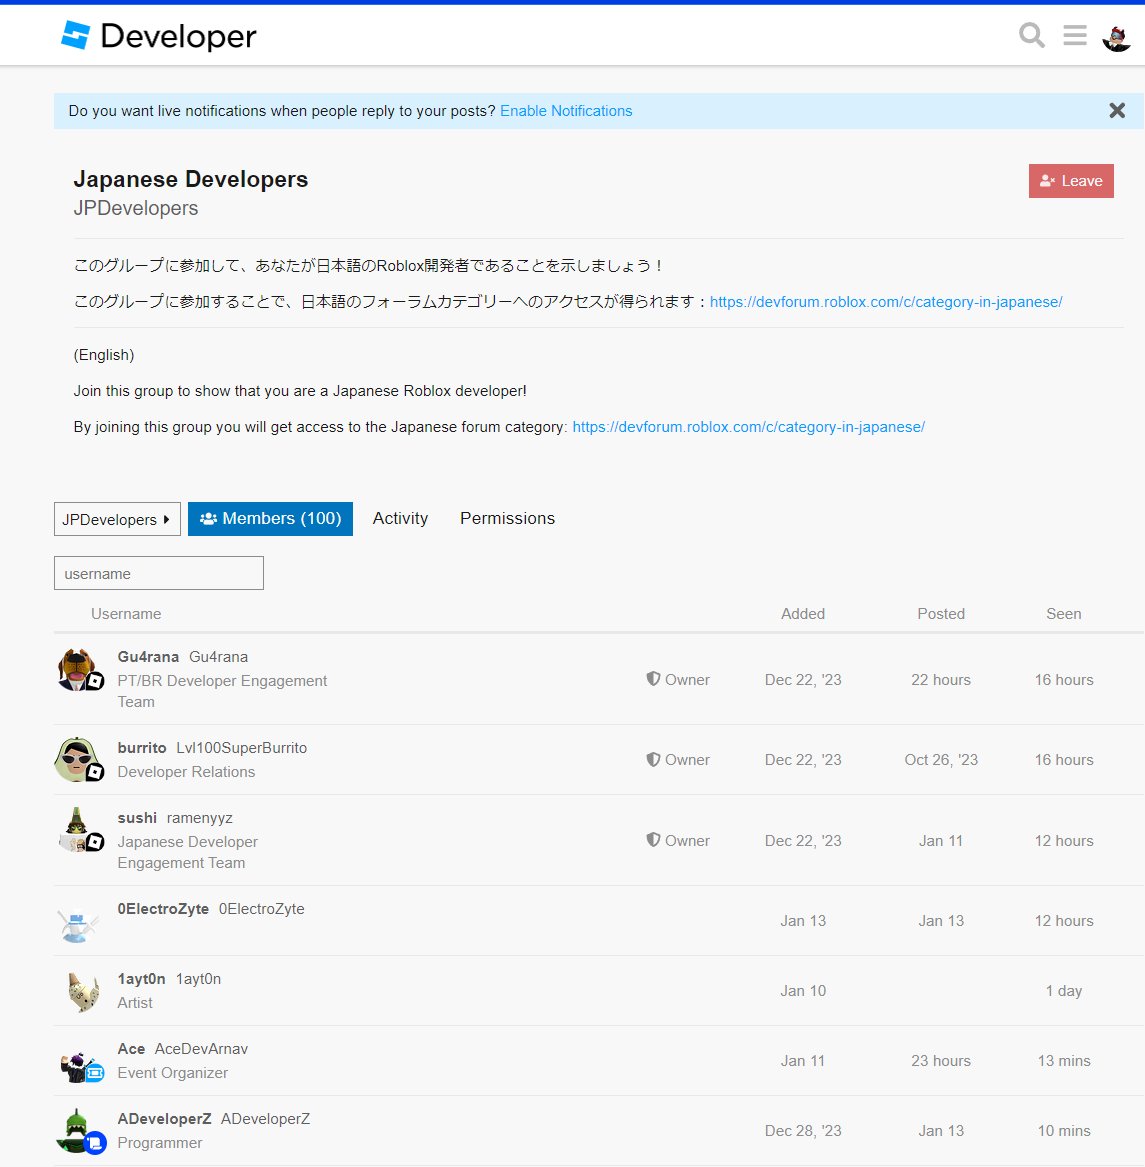This screenshot has width=1145, height=1167.
Task: Click the members group icon on Members tab
Action: tap(208, 518)
